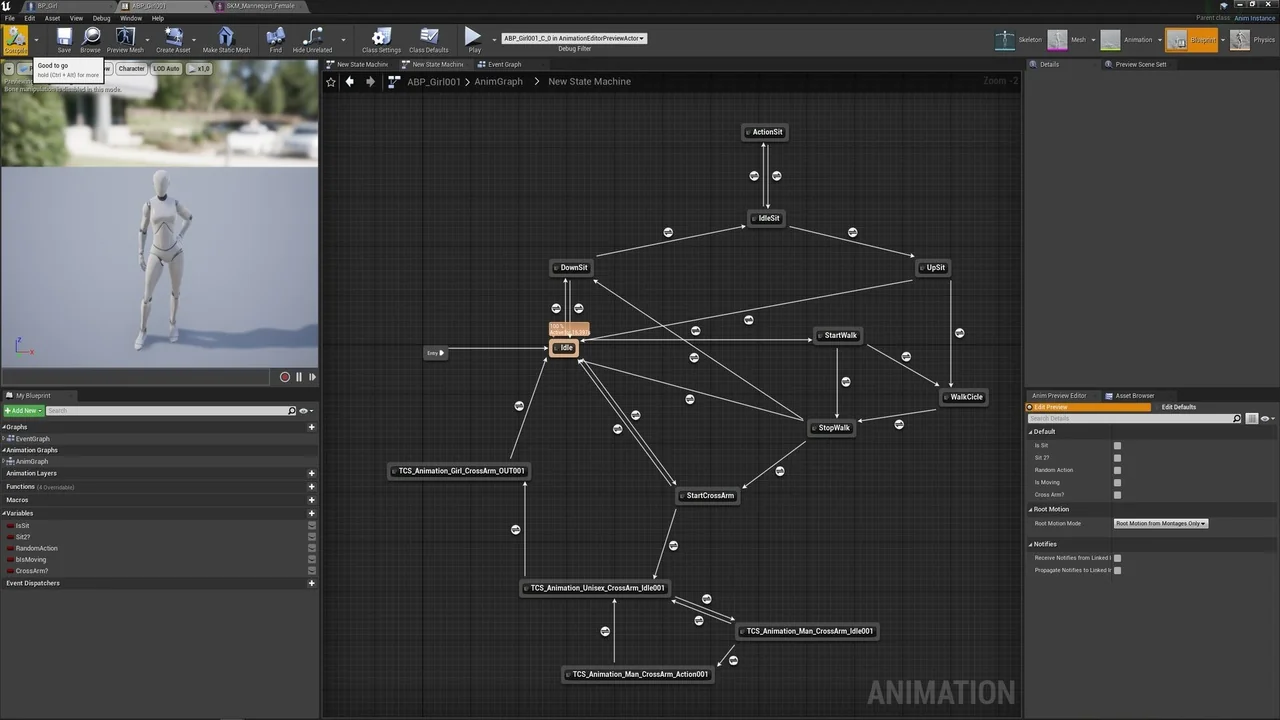This screenshot has width=1280, height=720.
Task: Check Receive Notifies from Linked Instances
Action: 1117,558
